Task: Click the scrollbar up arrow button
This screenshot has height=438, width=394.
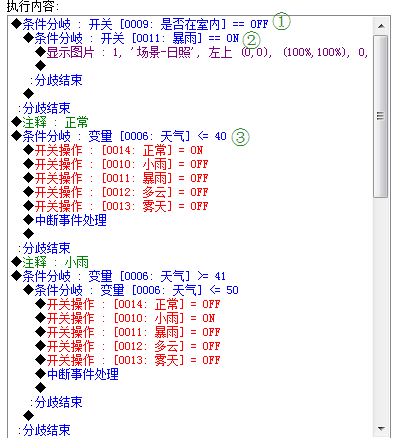Action: pyautogui.click(x=381, y=25)
